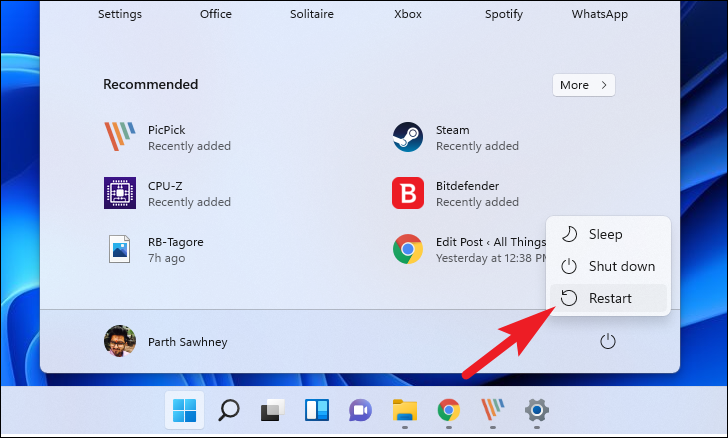Click the 'Steam' recommended title
The width and height of the screenshot is (728, 438).
452,130
